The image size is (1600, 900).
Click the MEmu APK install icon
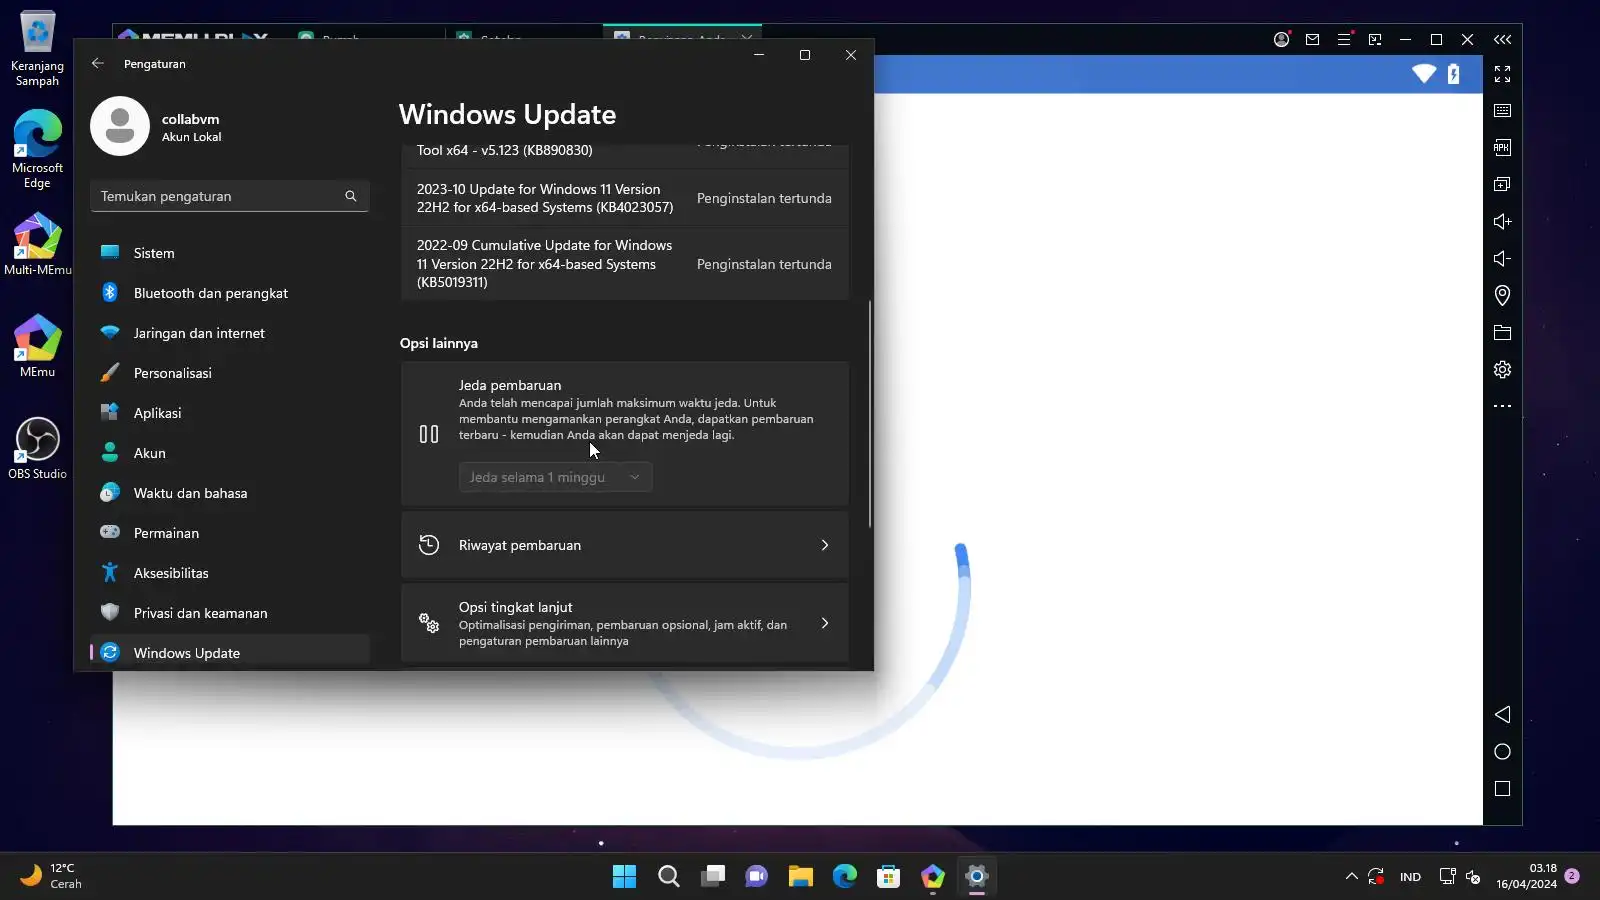click(x=1502, y=148)
